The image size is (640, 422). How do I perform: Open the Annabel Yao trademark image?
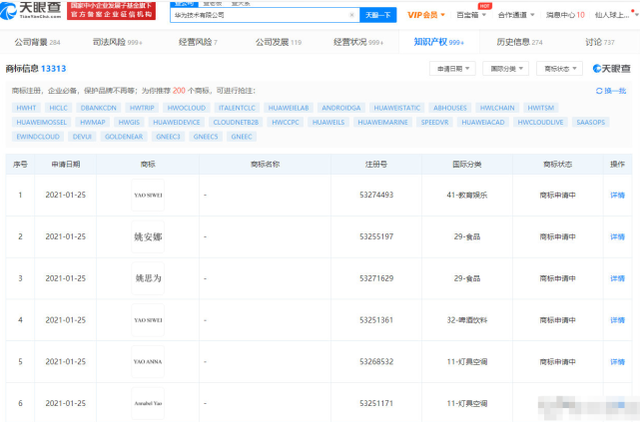coord(148,403)
